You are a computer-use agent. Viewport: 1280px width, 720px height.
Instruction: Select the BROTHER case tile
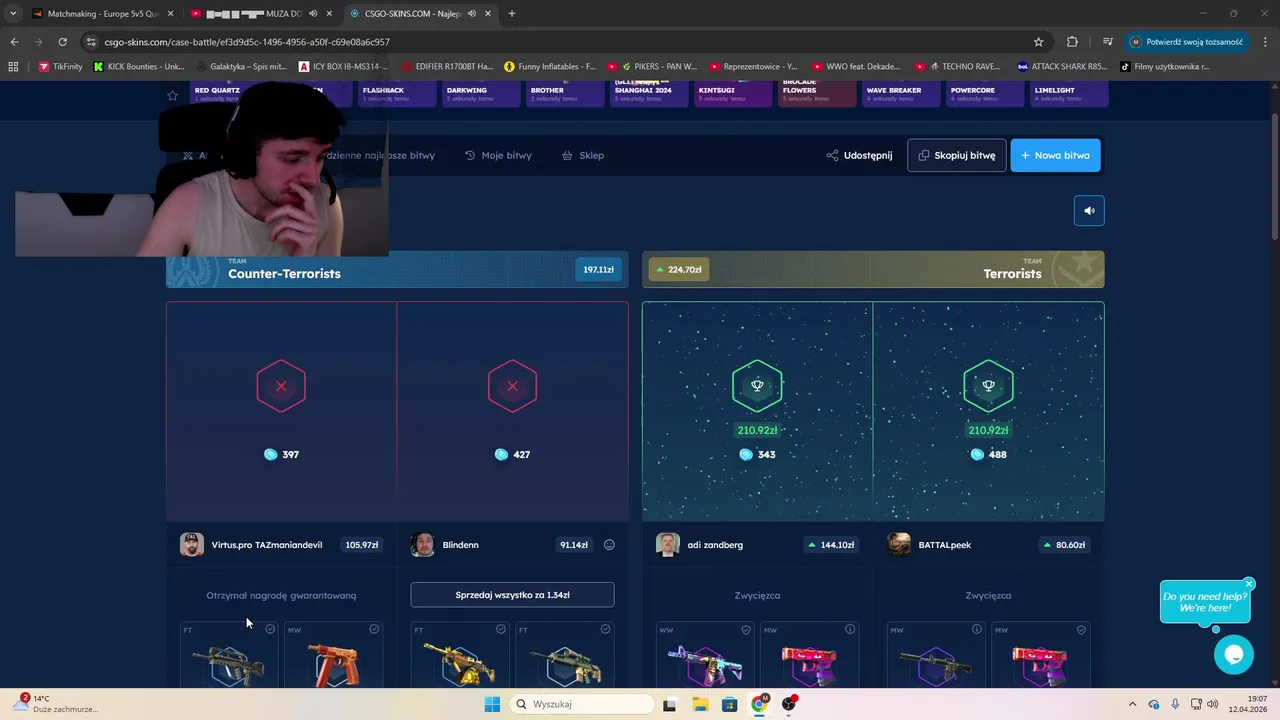point(565,93)
